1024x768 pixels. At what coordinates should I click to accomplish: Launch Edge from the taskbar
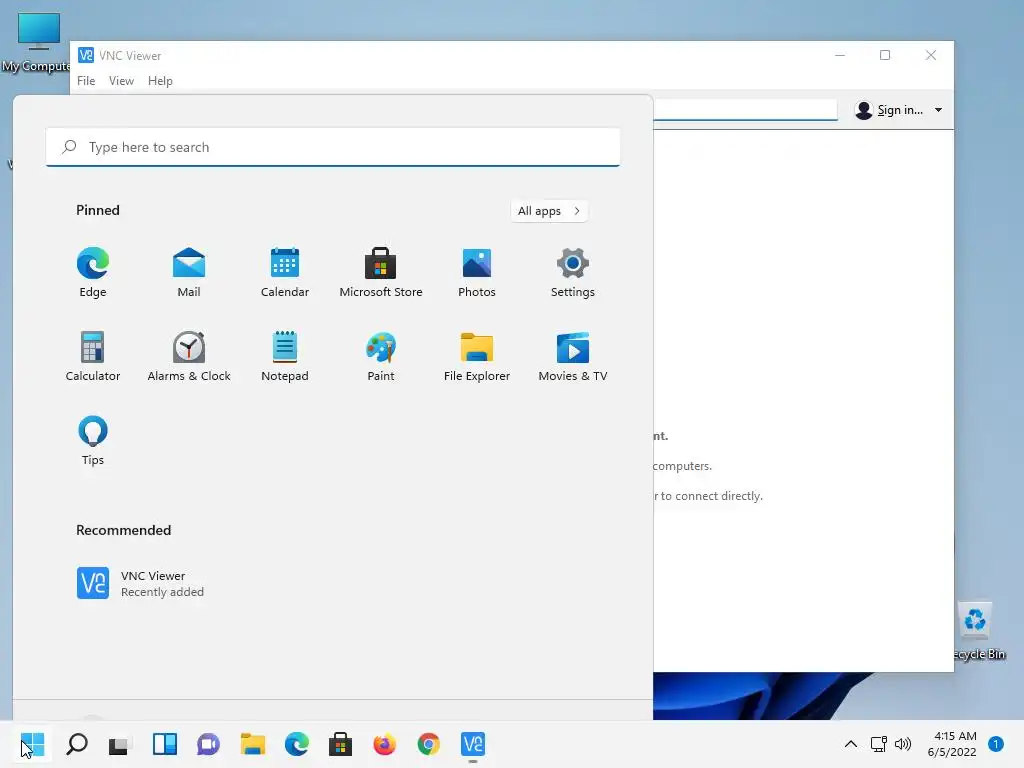click(296, 744)
